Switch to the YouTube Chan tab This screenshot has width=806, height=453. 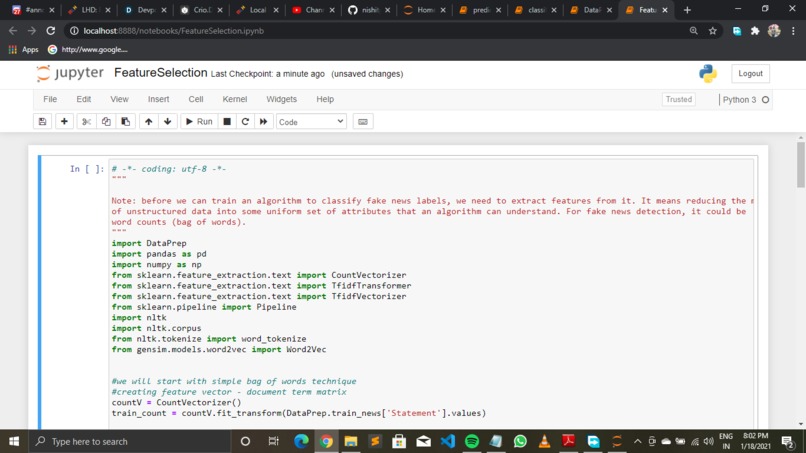[x=313, y=10]
